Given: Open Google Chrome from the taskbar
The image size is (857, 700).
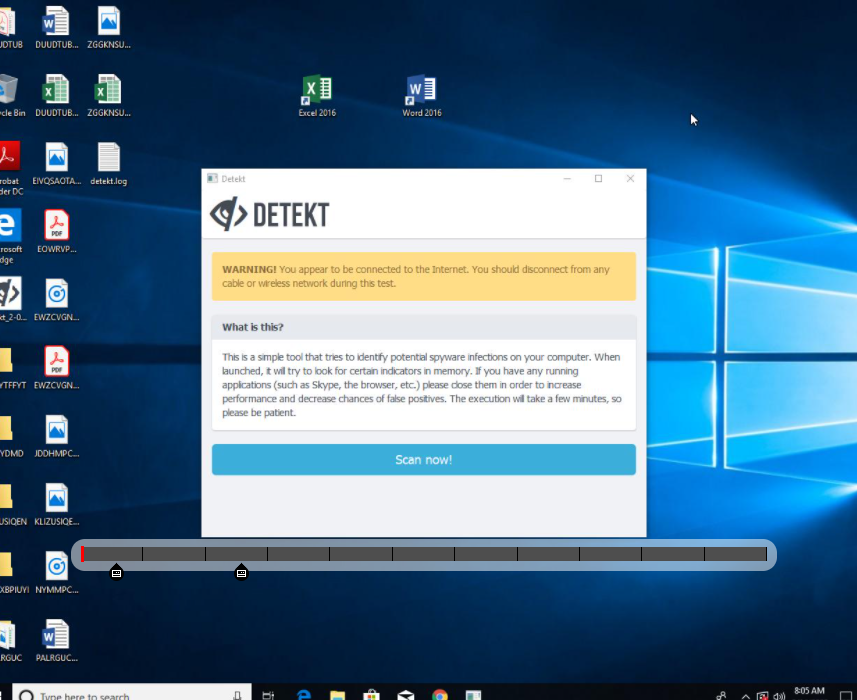Looking at the screenshot, I should [439, 694].
